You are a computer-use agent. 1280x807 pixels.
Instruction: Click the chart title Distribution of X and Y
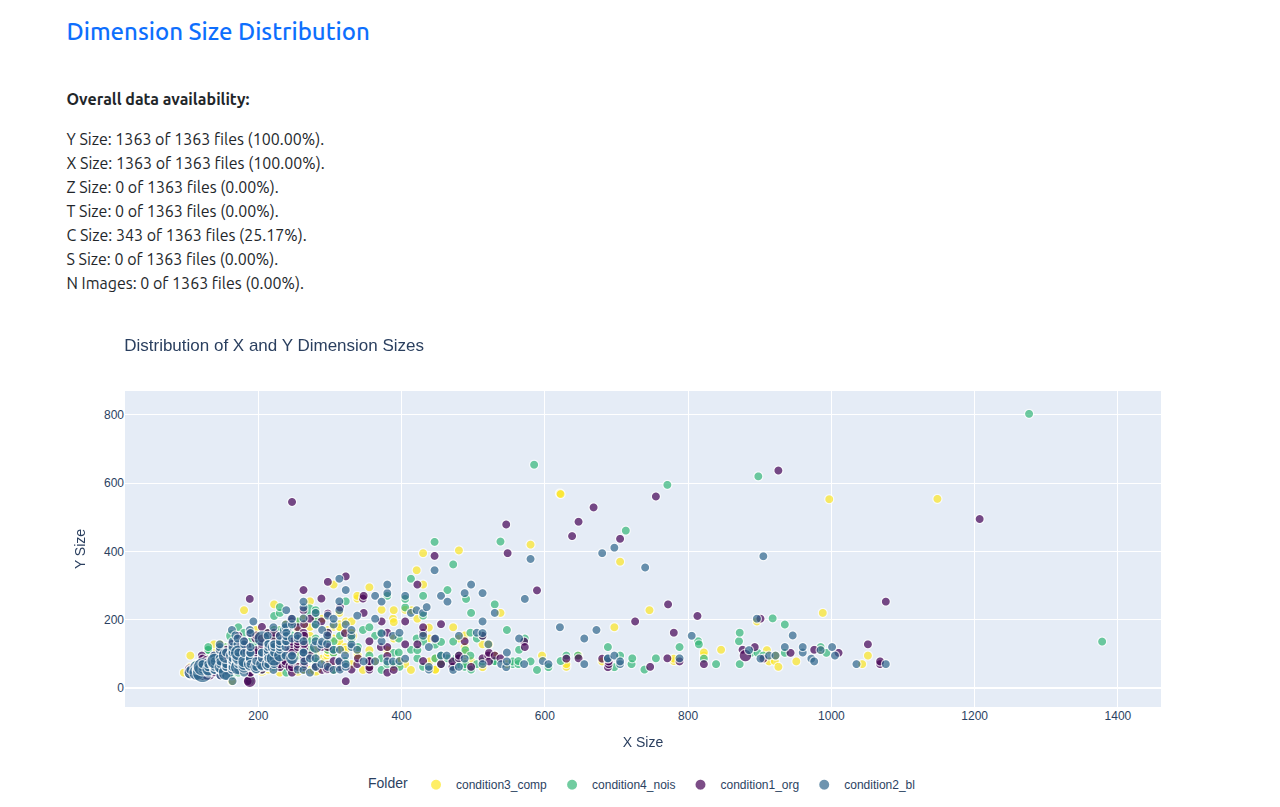274,345
